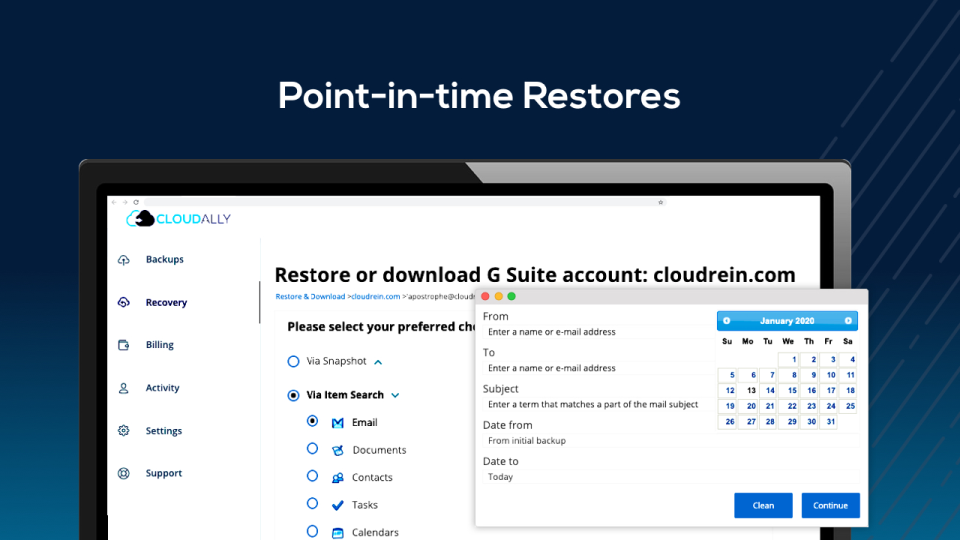
Task: Click the Subject search term field
Action: 597,404
